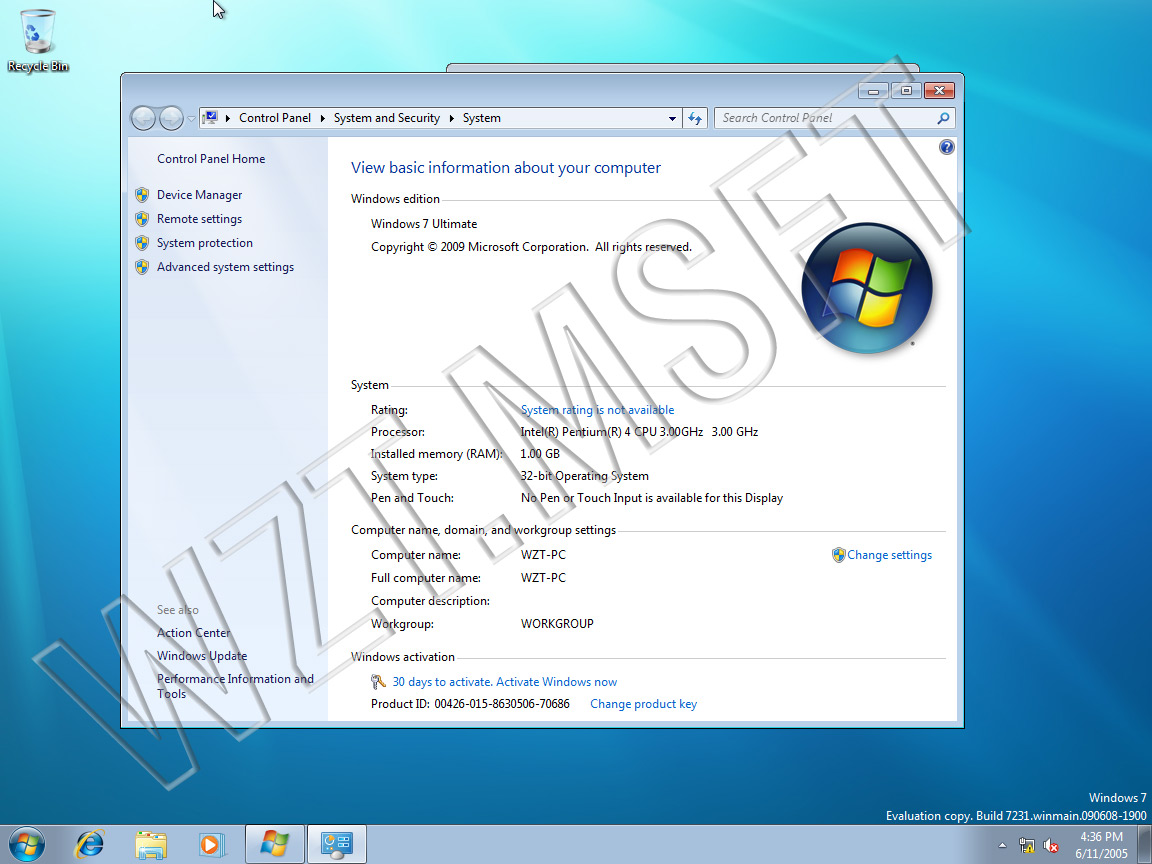Open Help with the question mark icon
1152x864 pixels.
947,147
